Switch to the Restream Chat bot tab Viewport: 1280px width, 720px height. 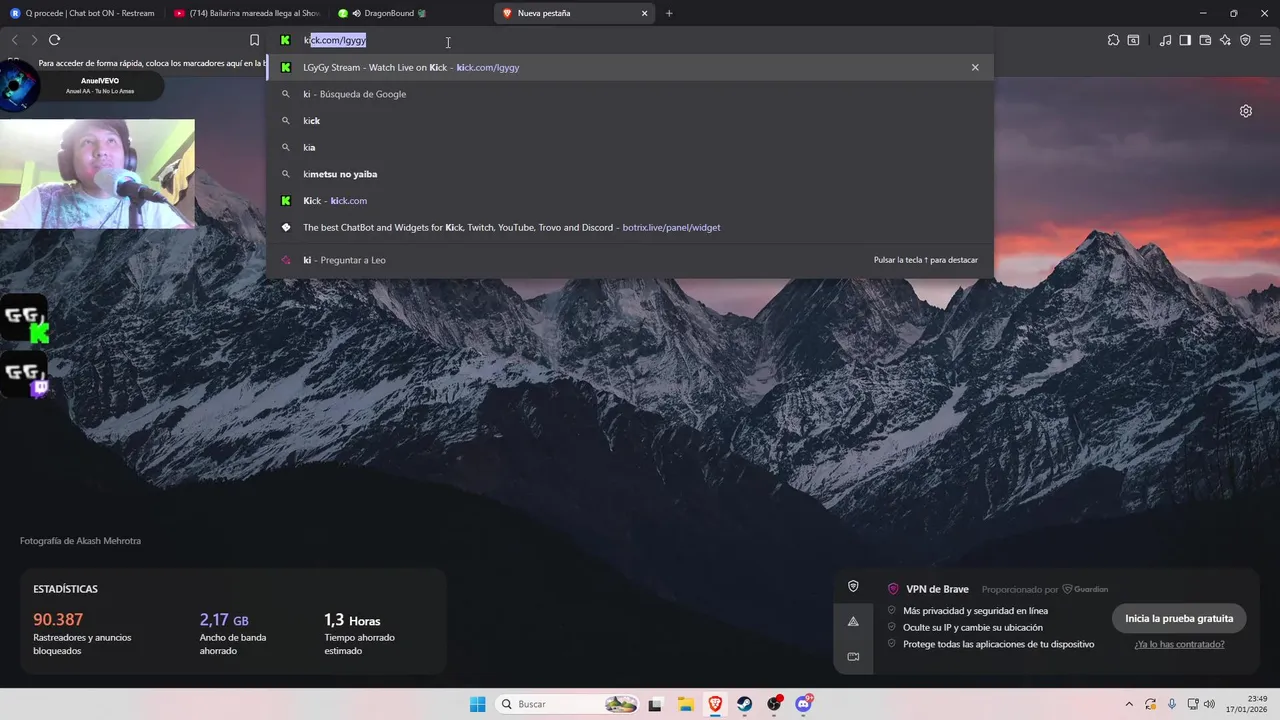click(82, 13)
